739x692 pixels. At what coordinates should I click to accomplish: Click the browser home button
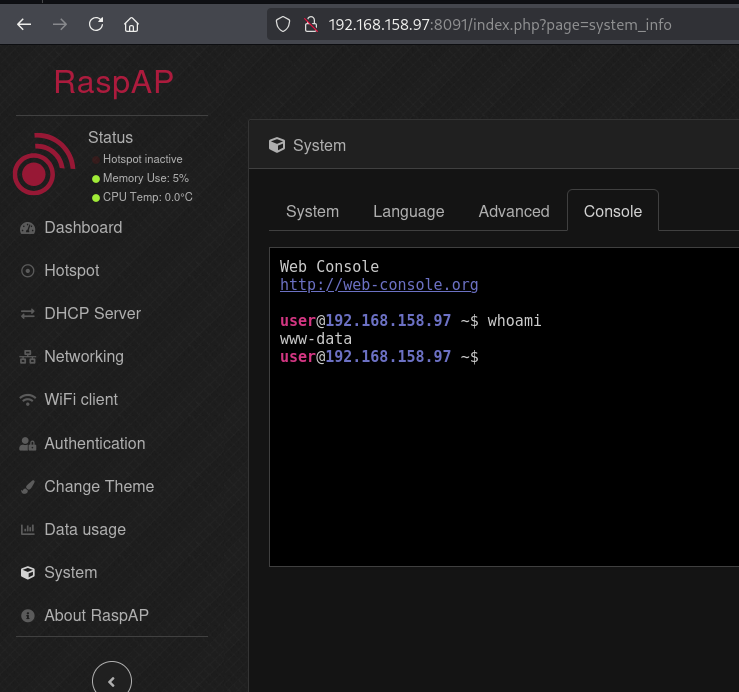(131, 25)
